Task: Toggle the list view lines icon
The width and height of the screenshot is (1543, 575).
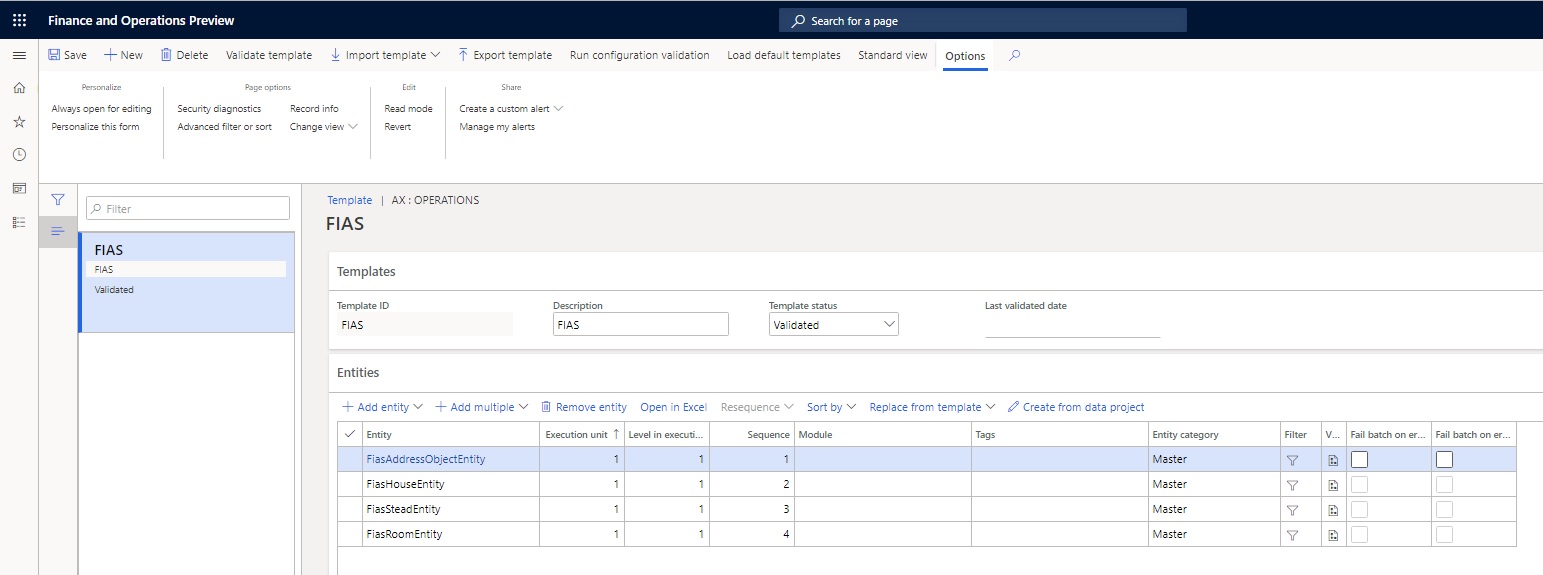Action: click(x=58, y=231)
